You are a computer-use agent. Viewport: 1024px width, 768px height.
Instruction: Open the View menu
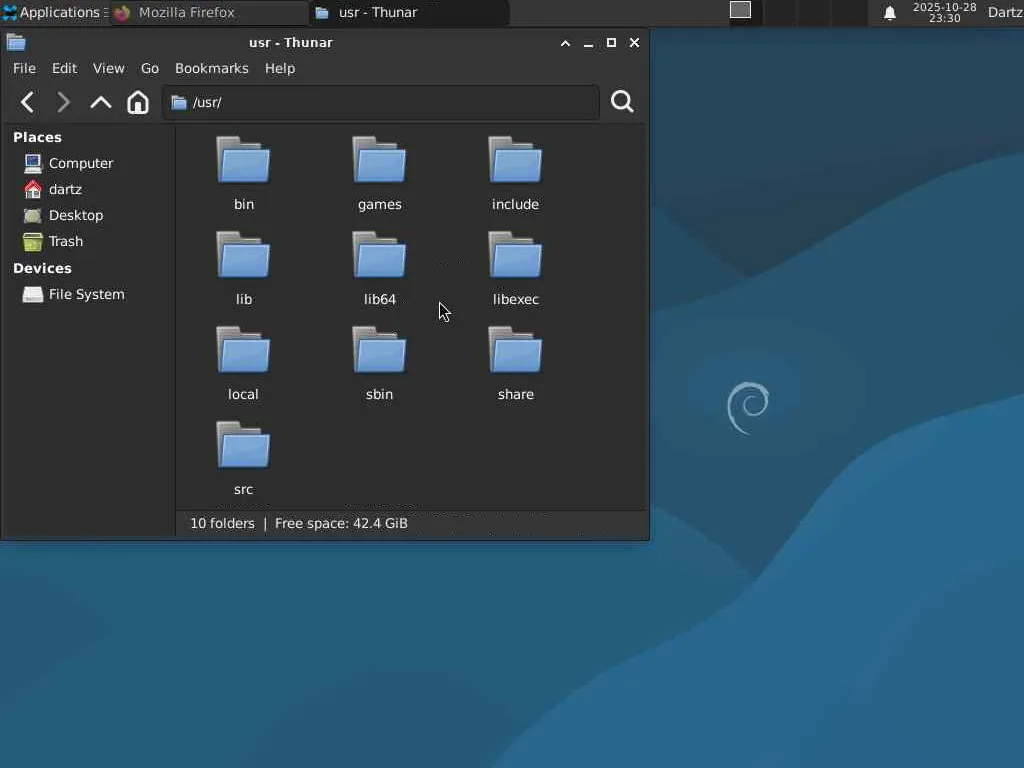[108, 68]
